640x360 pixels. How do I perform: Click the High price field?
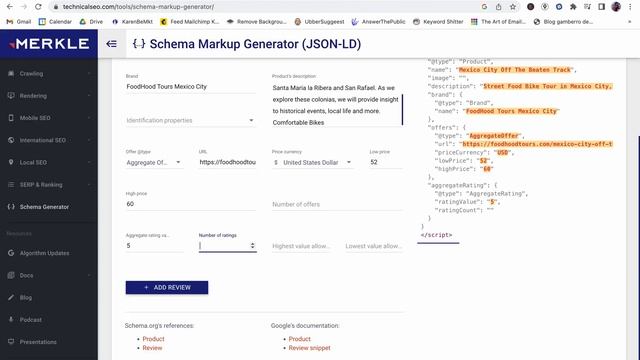(x=191, y=204)
